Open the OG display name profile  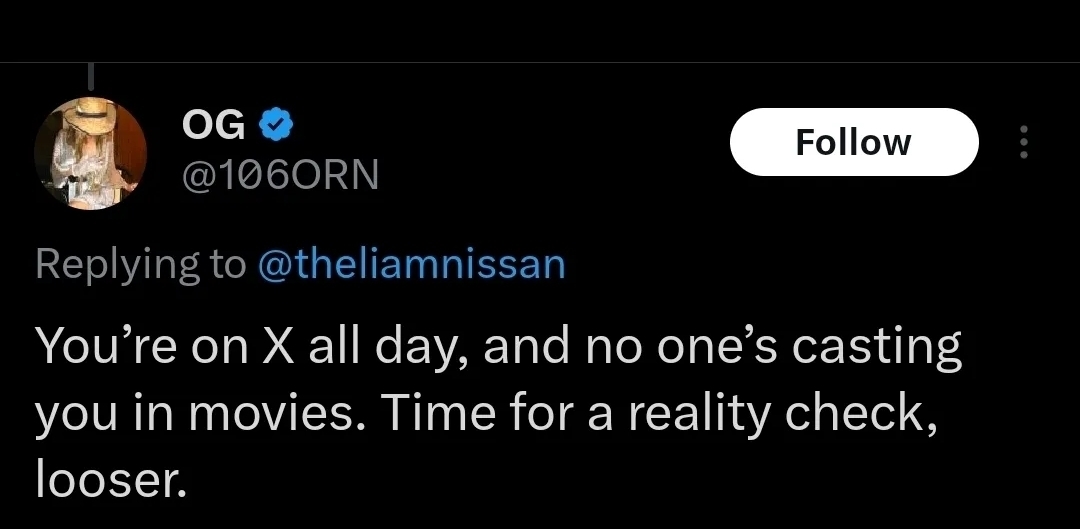click(x=212, y=125)
